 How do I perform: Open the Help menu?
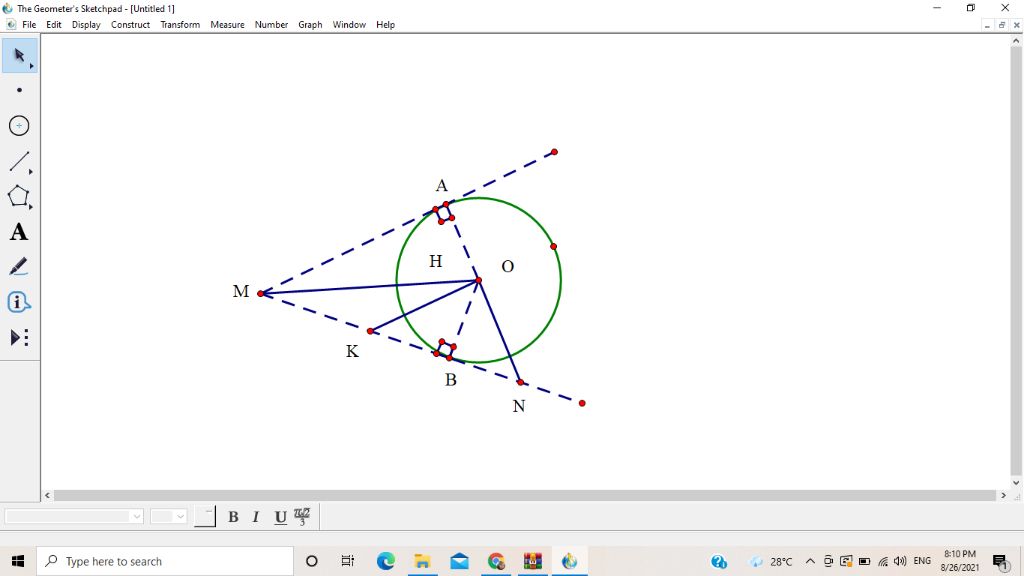point(385,25)
